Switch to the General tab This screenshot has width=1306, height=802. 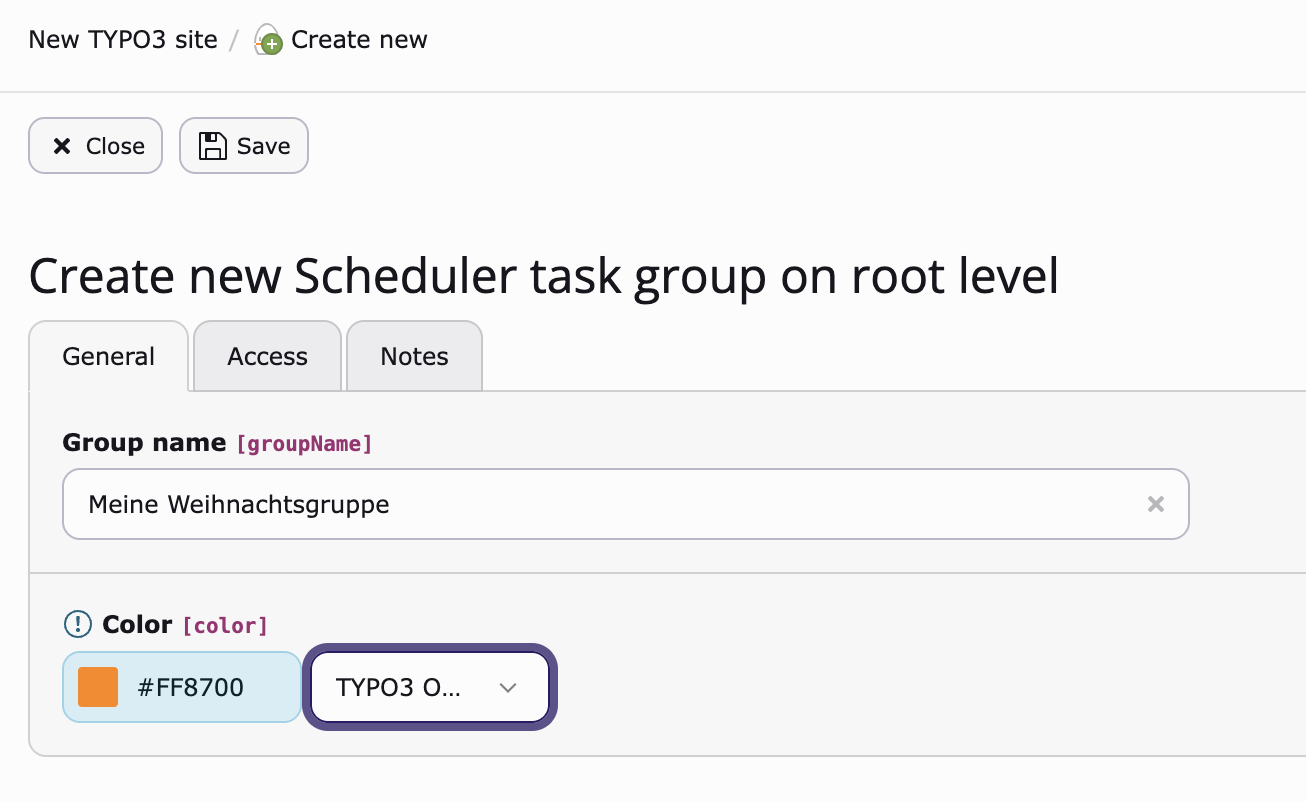click(x=108, y=357)
